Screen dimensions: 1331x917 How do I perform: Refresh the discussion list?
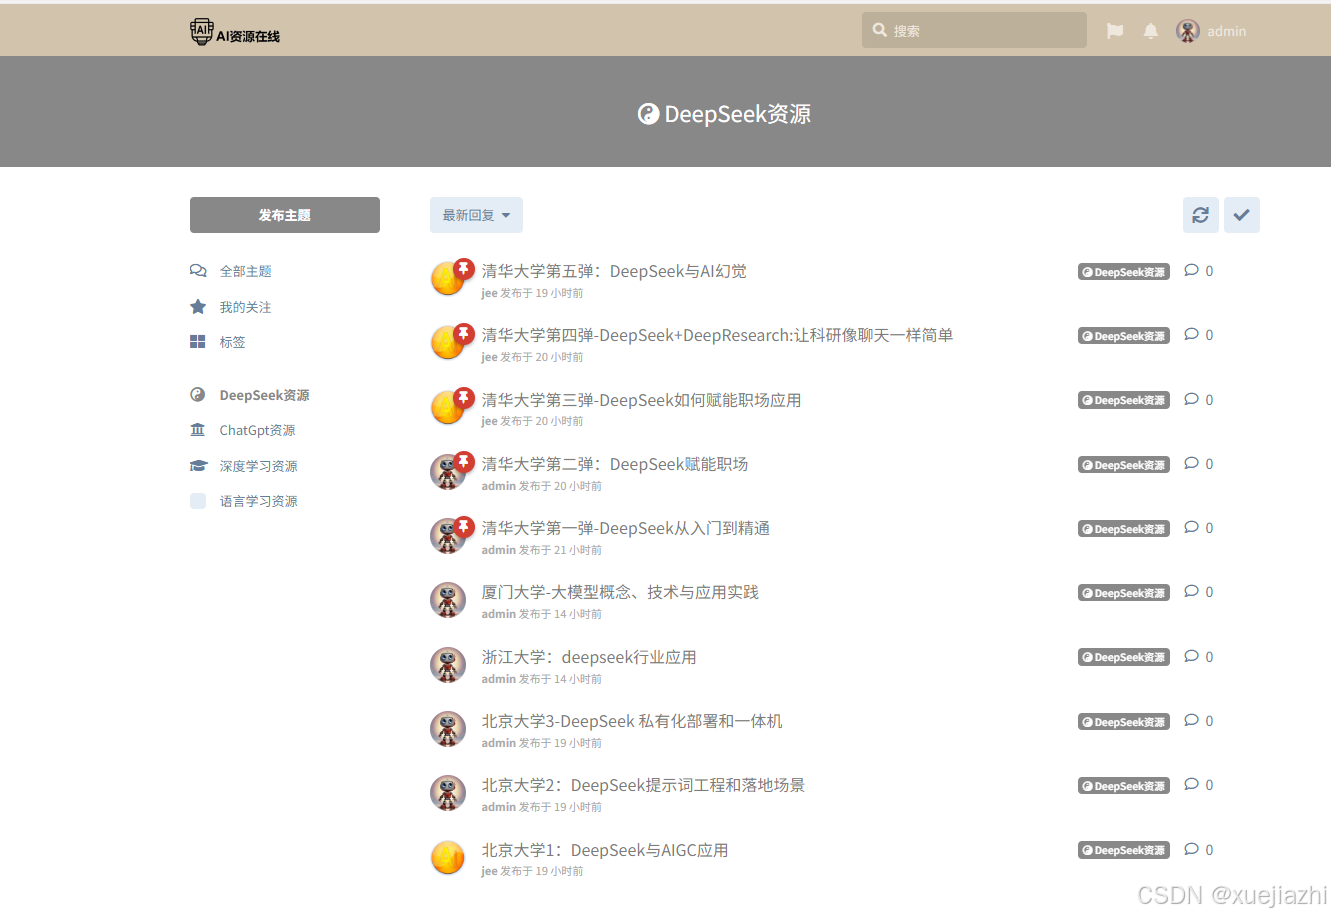click(1201, 215)
